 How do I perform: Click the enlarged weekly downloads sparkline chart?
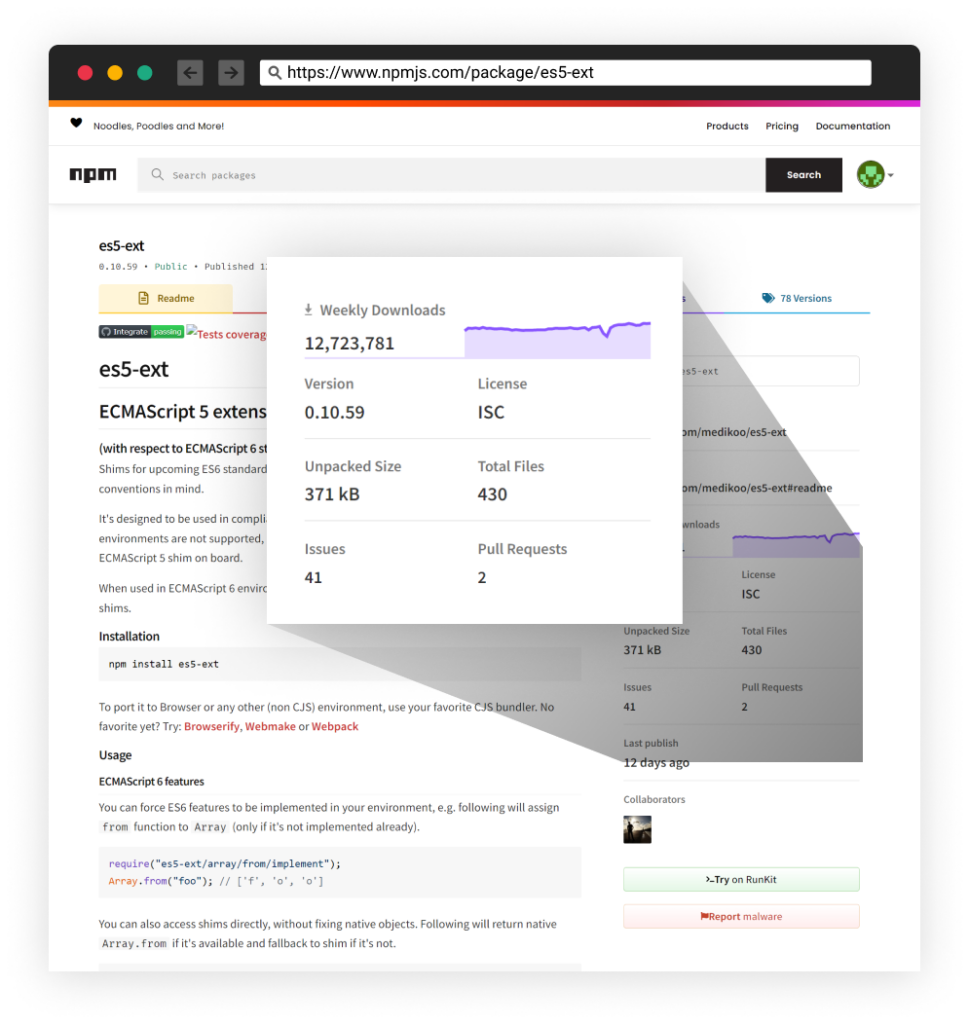tap(557, 340)
